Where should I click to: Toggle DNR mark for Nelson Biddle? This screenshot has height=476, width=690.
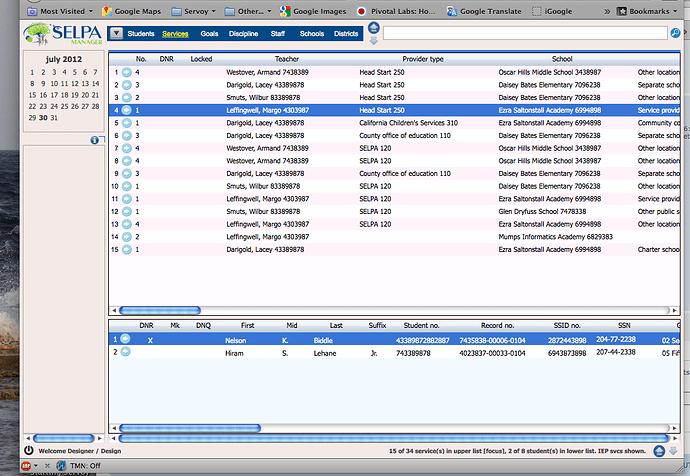[x=150, y=339]
